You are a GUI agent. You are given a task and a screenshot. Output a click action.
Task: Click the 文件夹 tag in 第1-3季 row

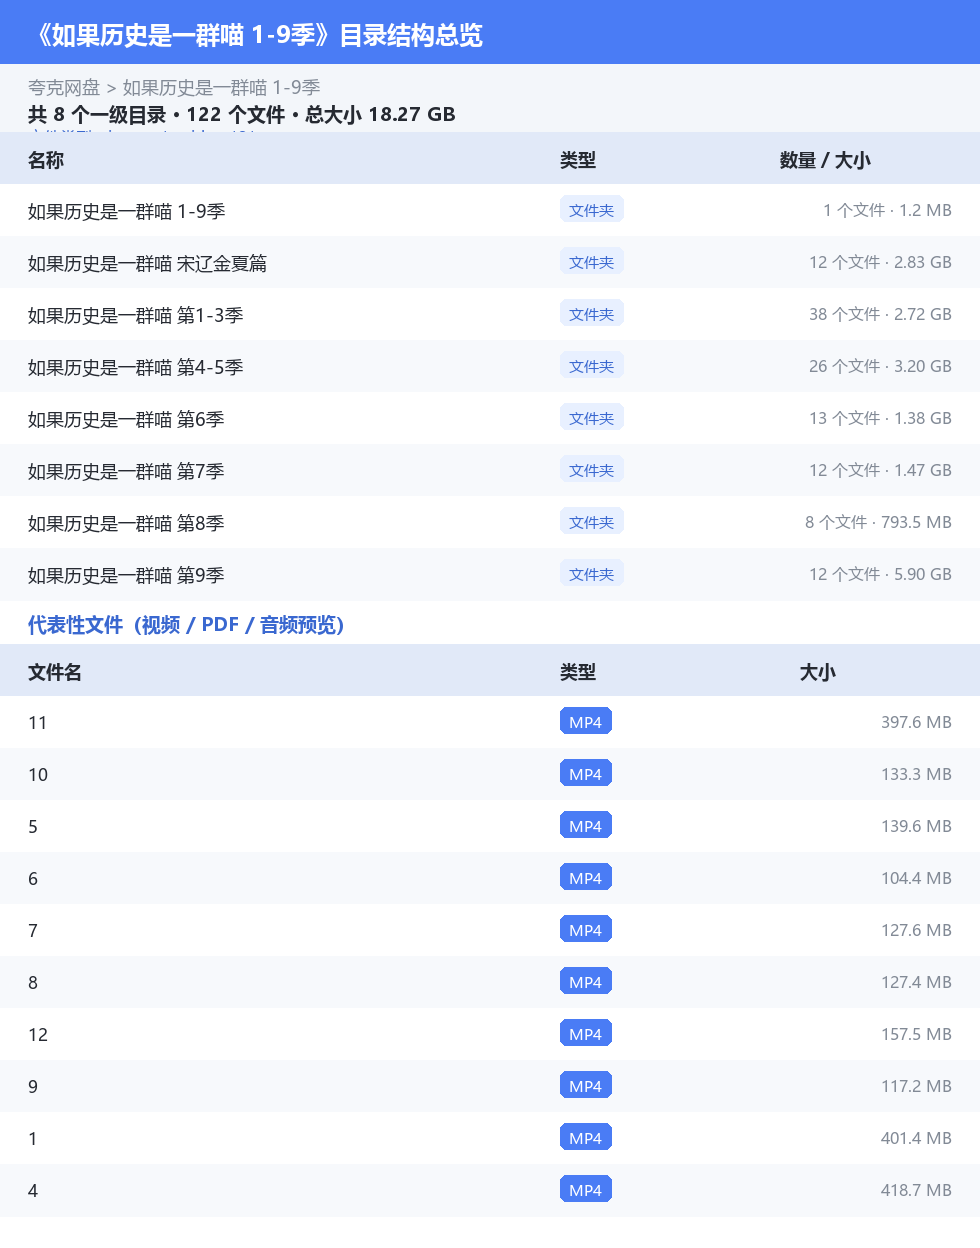(592, 314)
